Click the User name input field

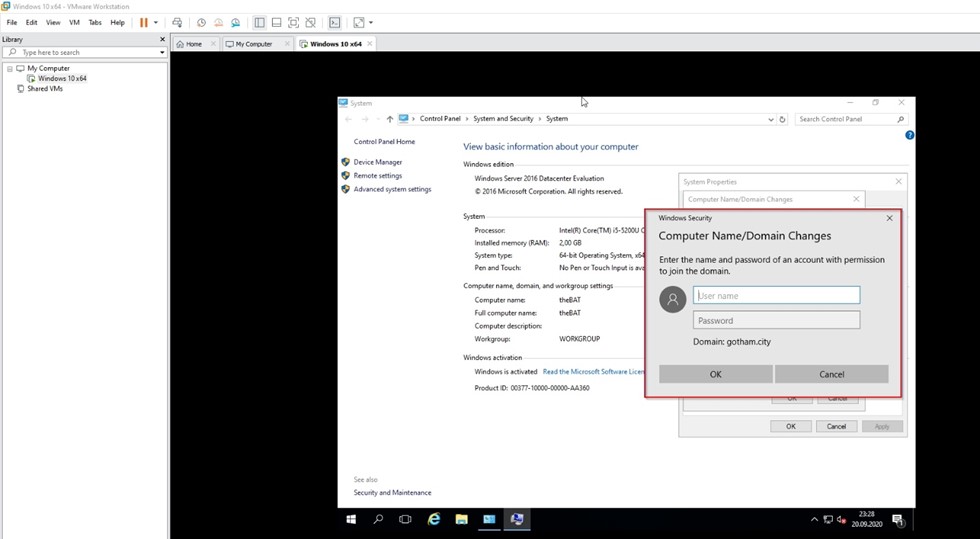click(x=776, y=296)
